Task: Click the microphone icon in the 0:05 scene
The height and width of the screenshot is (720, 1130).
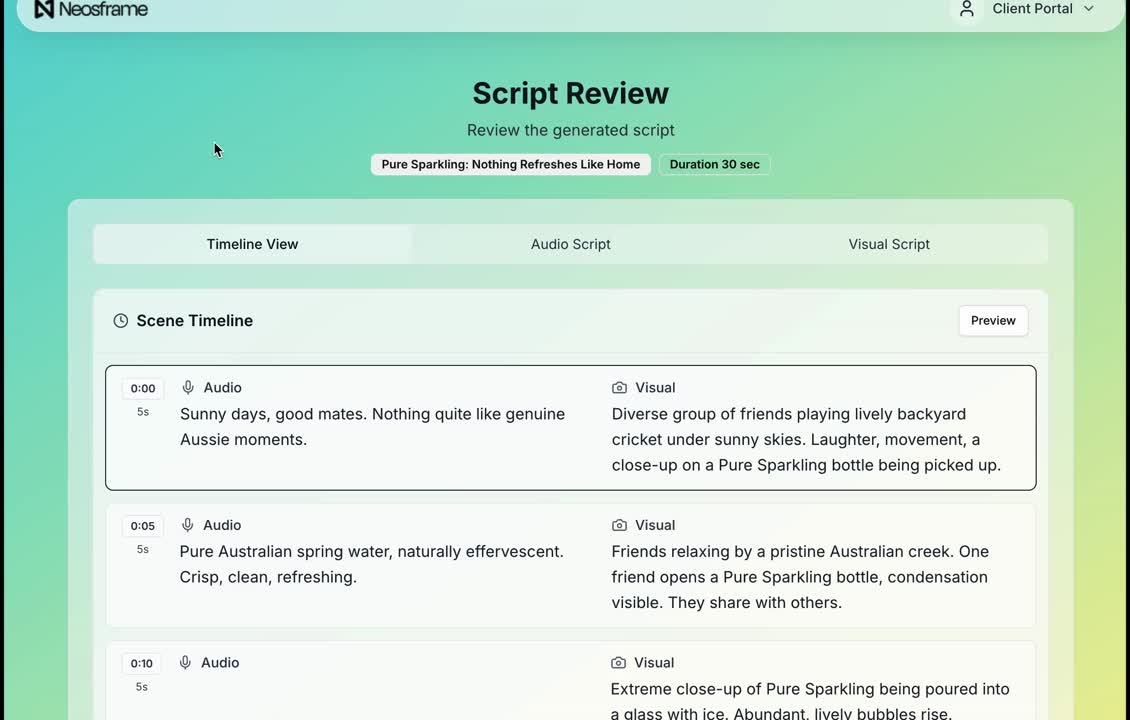Action: 187,525
